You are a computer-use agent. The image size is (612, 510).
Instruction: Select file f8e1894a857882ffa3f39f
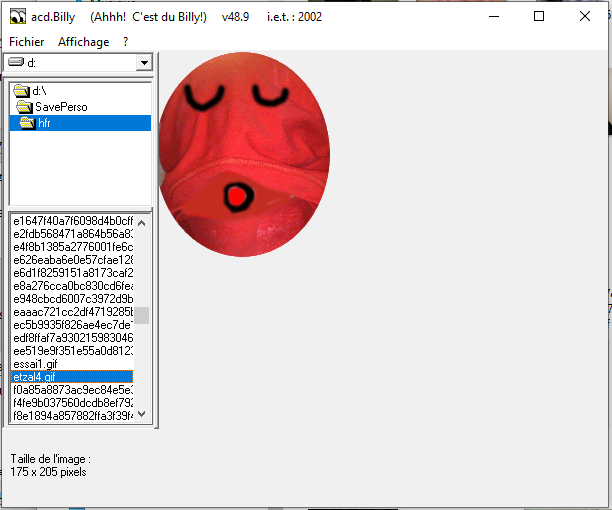(73, 416)
